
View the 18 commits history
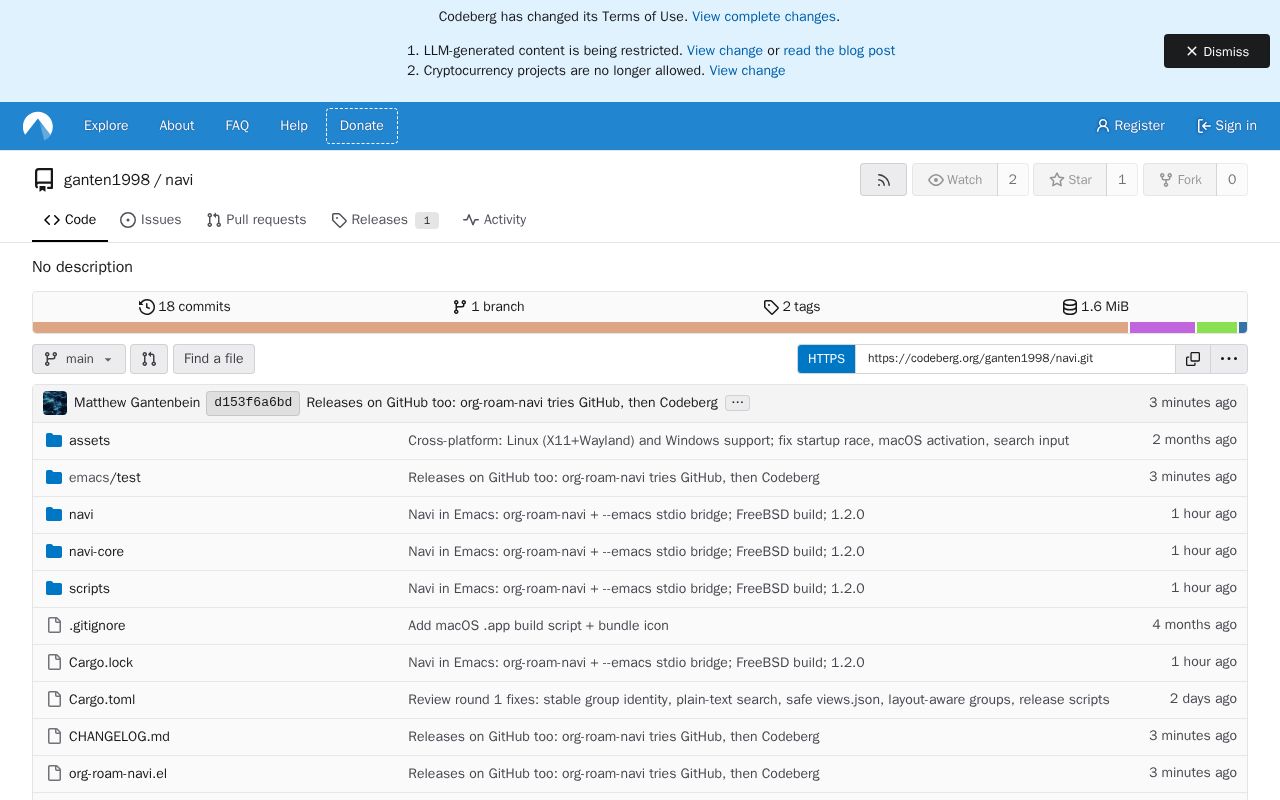(x=185, y=307)
